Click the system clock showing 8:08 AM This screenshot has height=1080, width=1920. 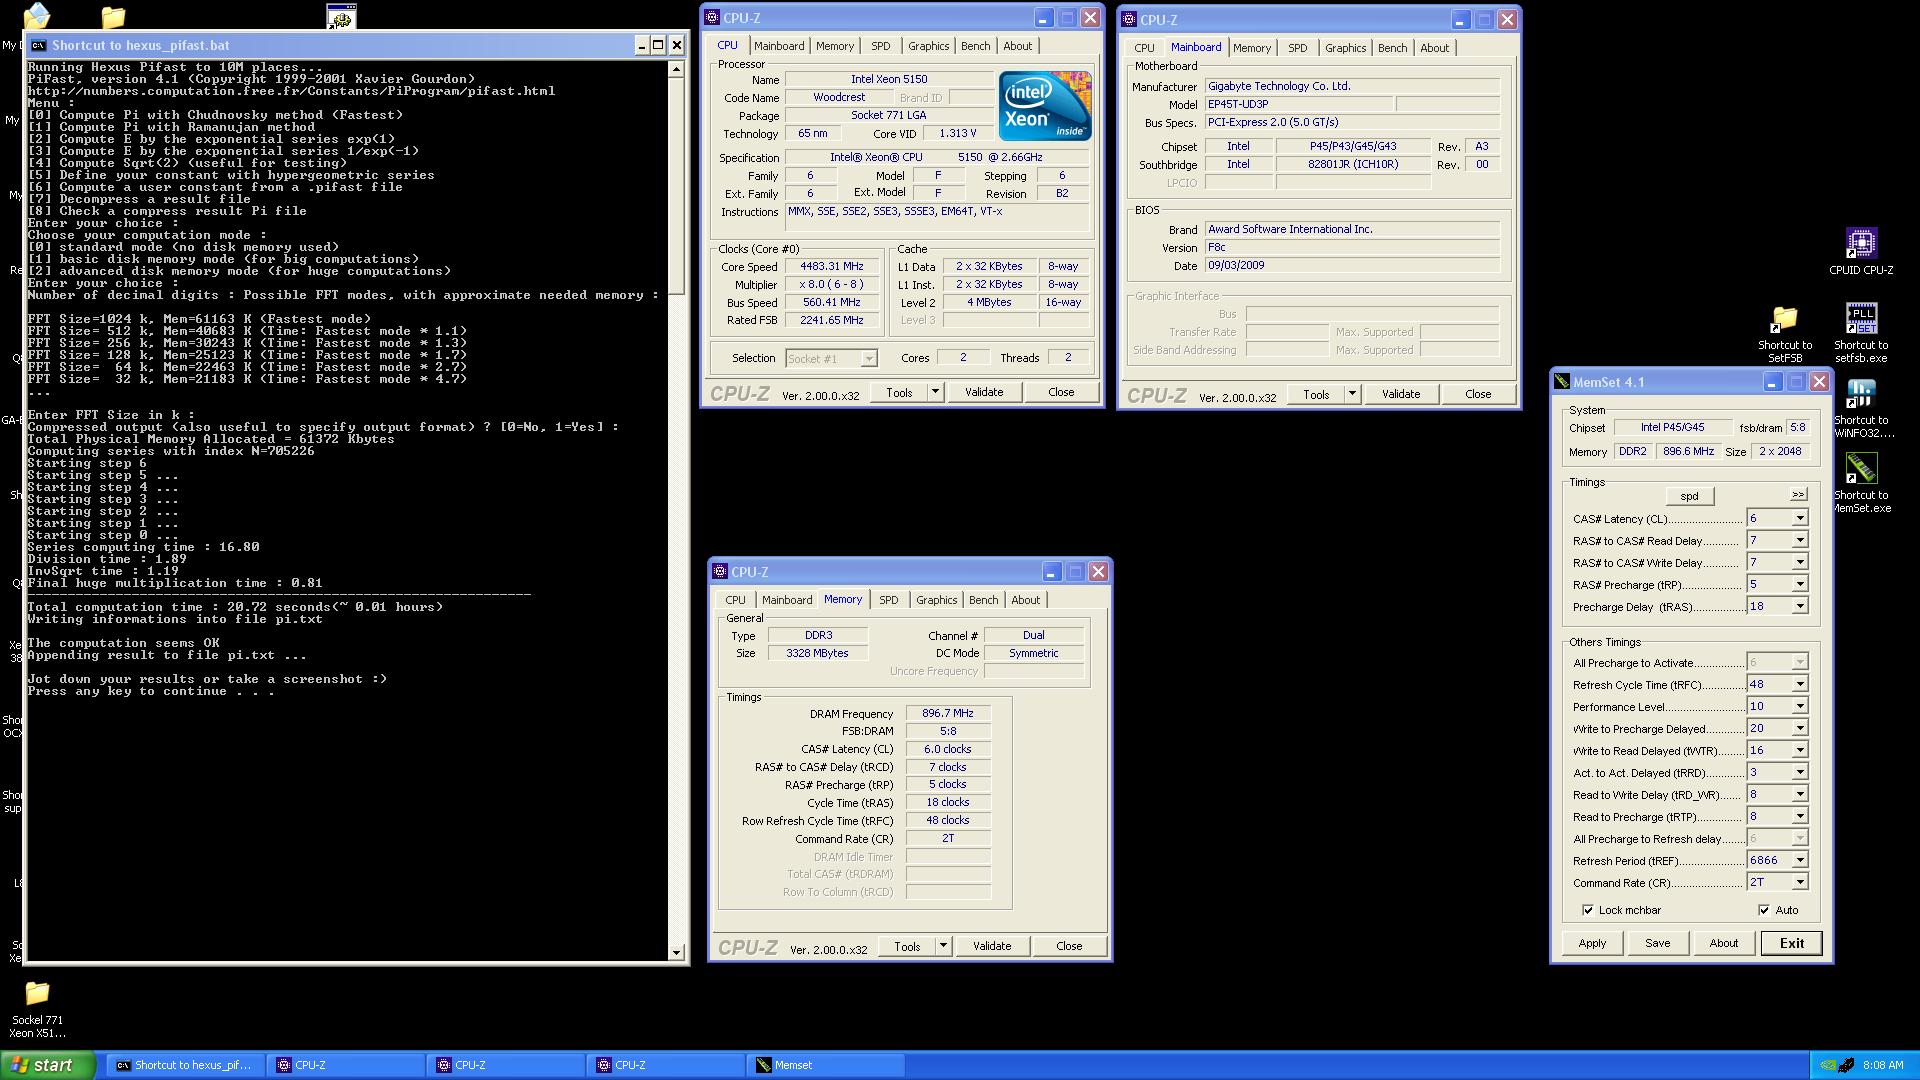coord(1883,1065)
